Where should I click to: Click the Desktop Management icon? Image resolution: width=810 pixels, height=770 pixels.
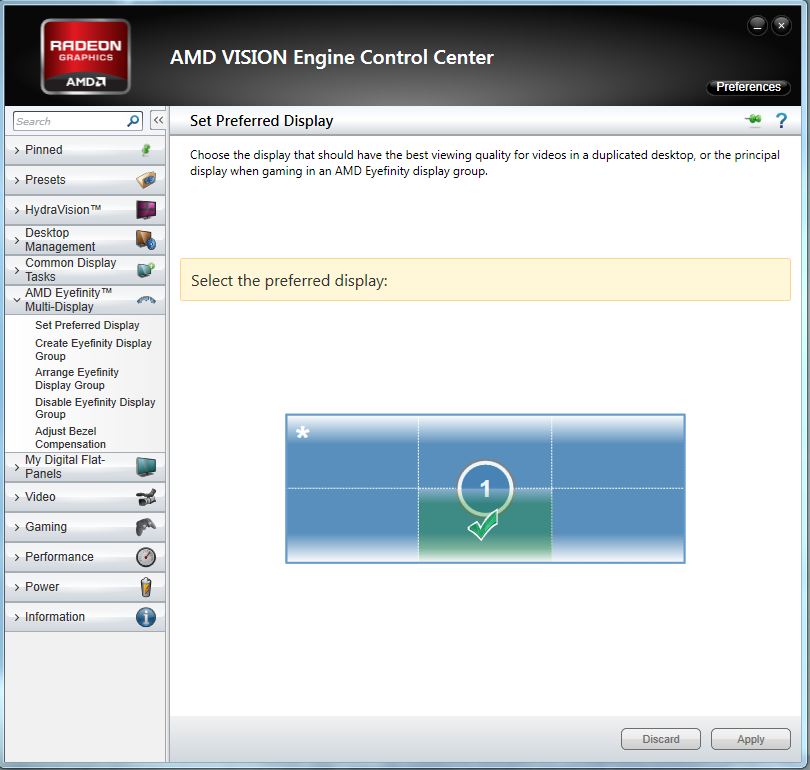pos(146,240)
